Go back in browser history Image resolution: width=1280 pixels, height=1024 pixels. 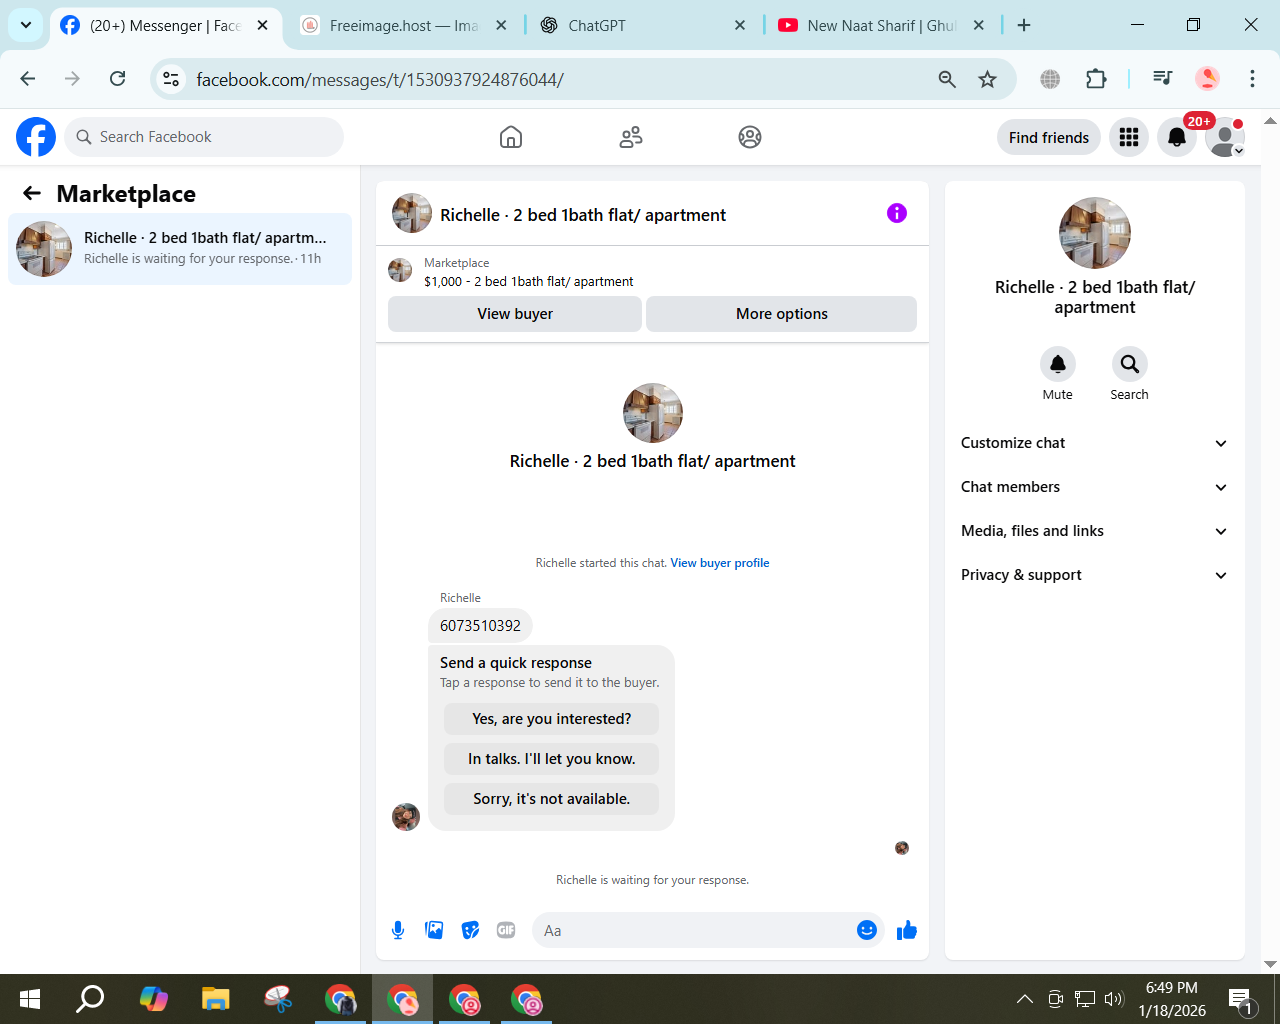click(x=28, y=79)
